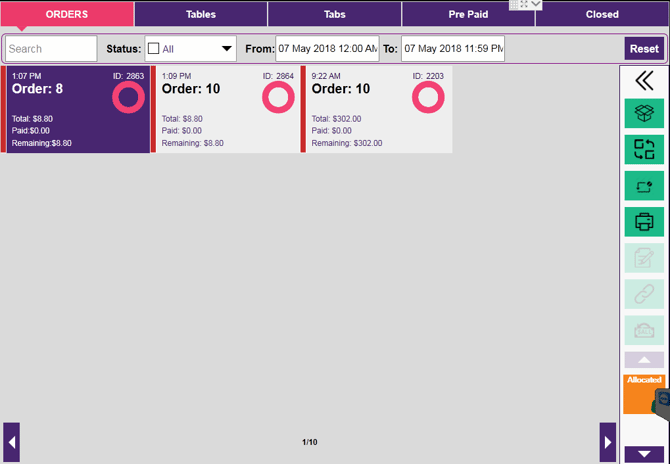670x464 pixels.
Task: Click the orange Allocated tile
Action: click(x=644, y=394)
